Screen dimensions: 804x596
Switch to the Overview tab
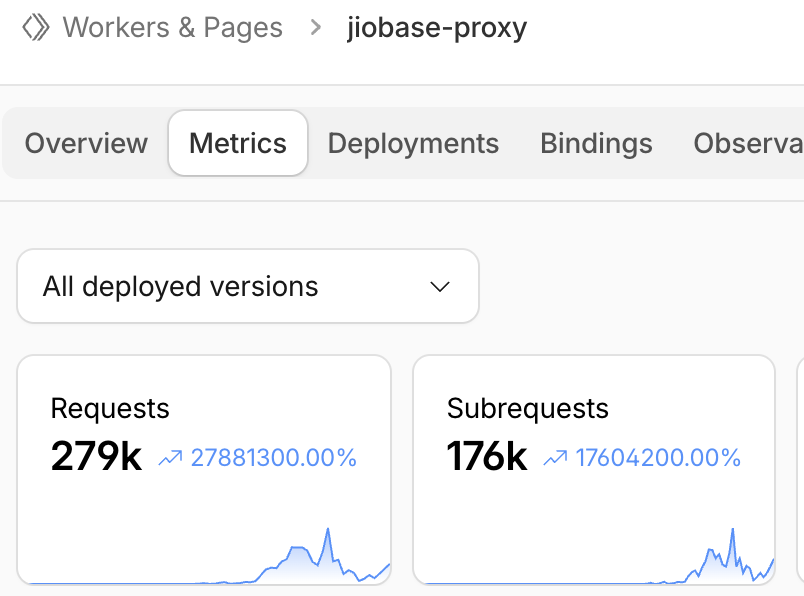coord(86,143)
